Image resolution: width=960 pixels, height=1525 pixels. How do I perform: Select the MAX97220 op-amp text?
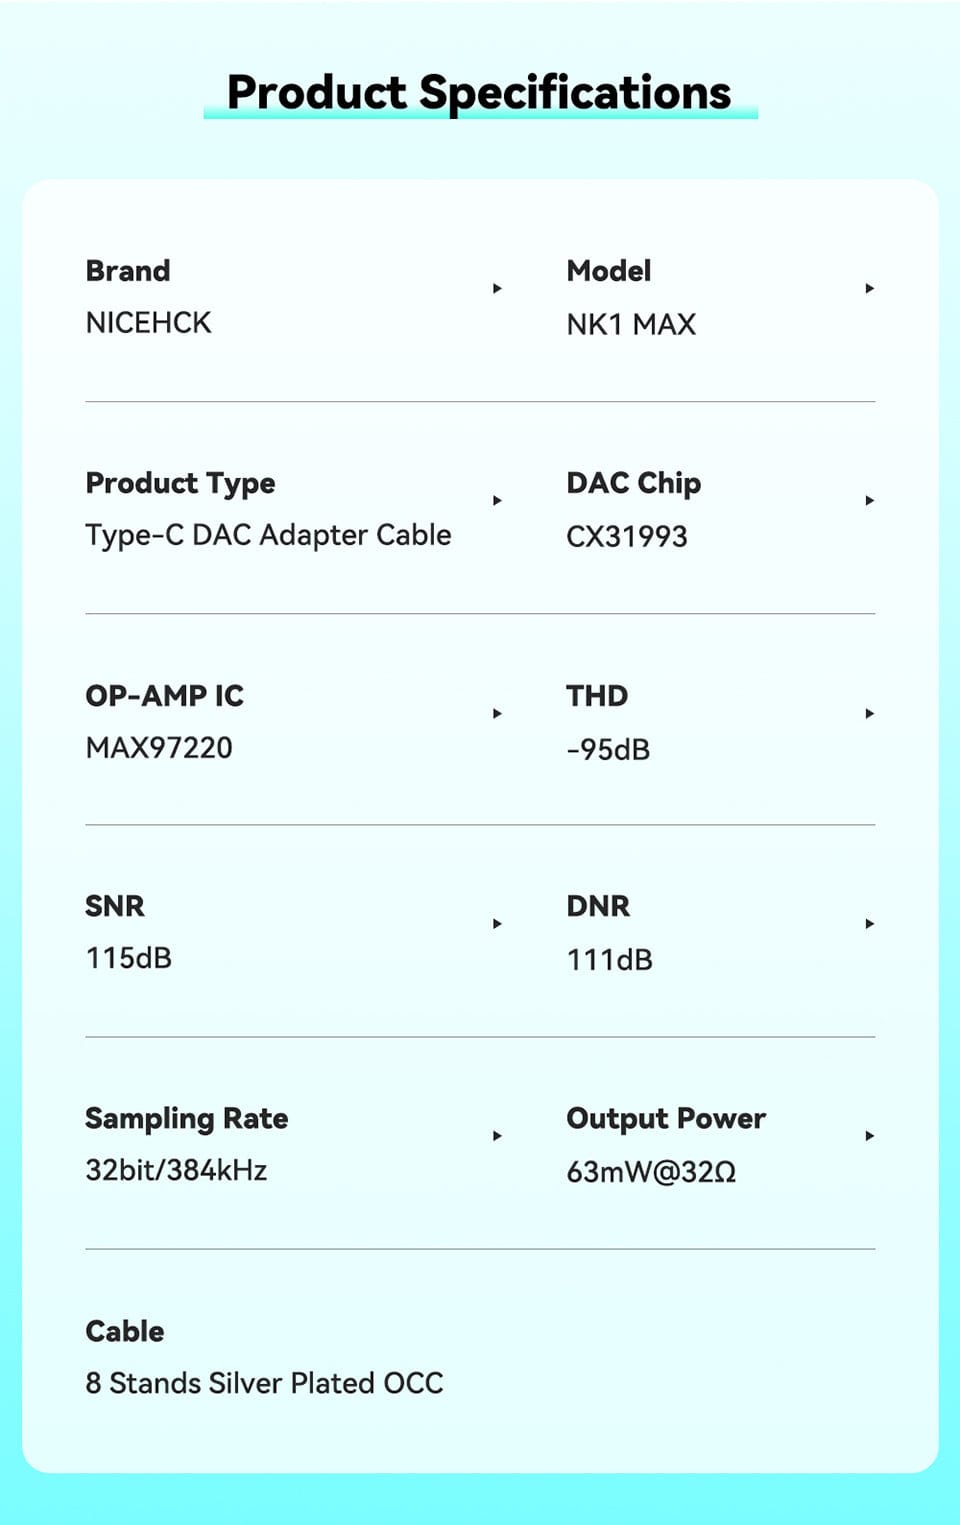point(159,747)
